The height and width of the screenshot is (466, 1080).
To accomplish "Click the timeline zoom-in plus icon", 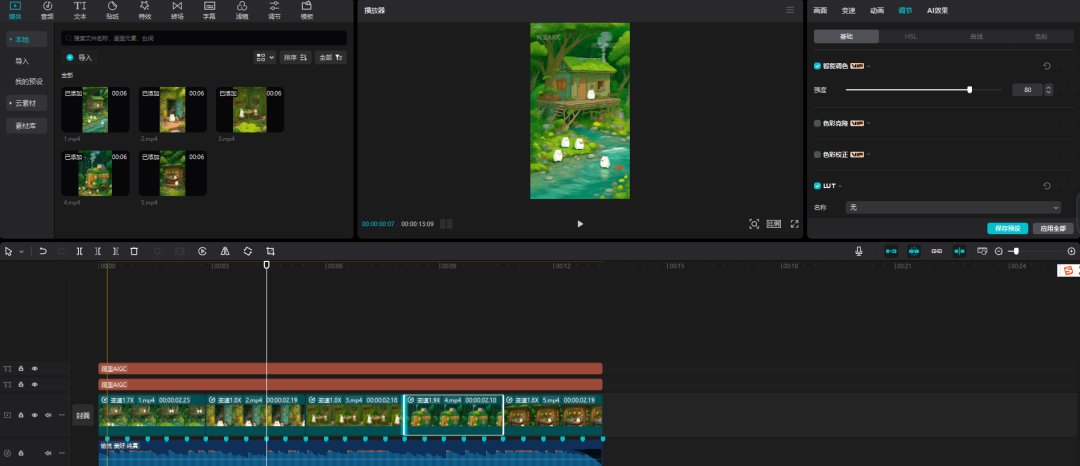I will (1071, 251).
